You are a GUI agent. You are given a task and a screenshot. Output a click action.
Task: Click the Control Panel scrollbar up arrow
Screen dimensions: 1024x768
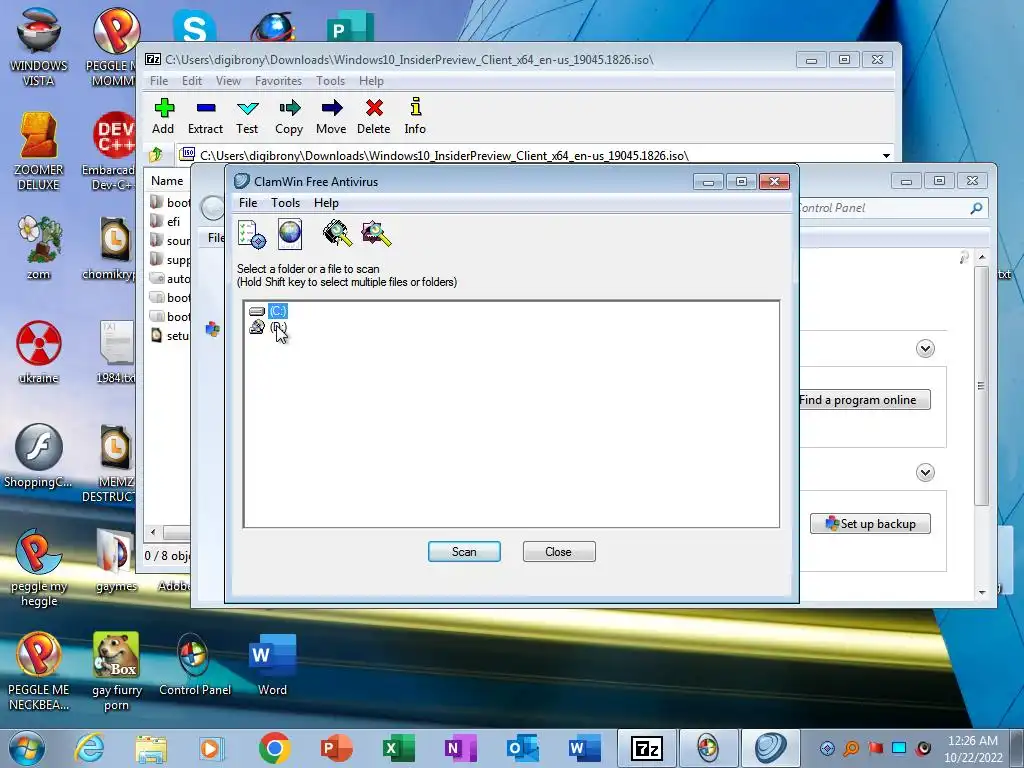coord(982,258)
